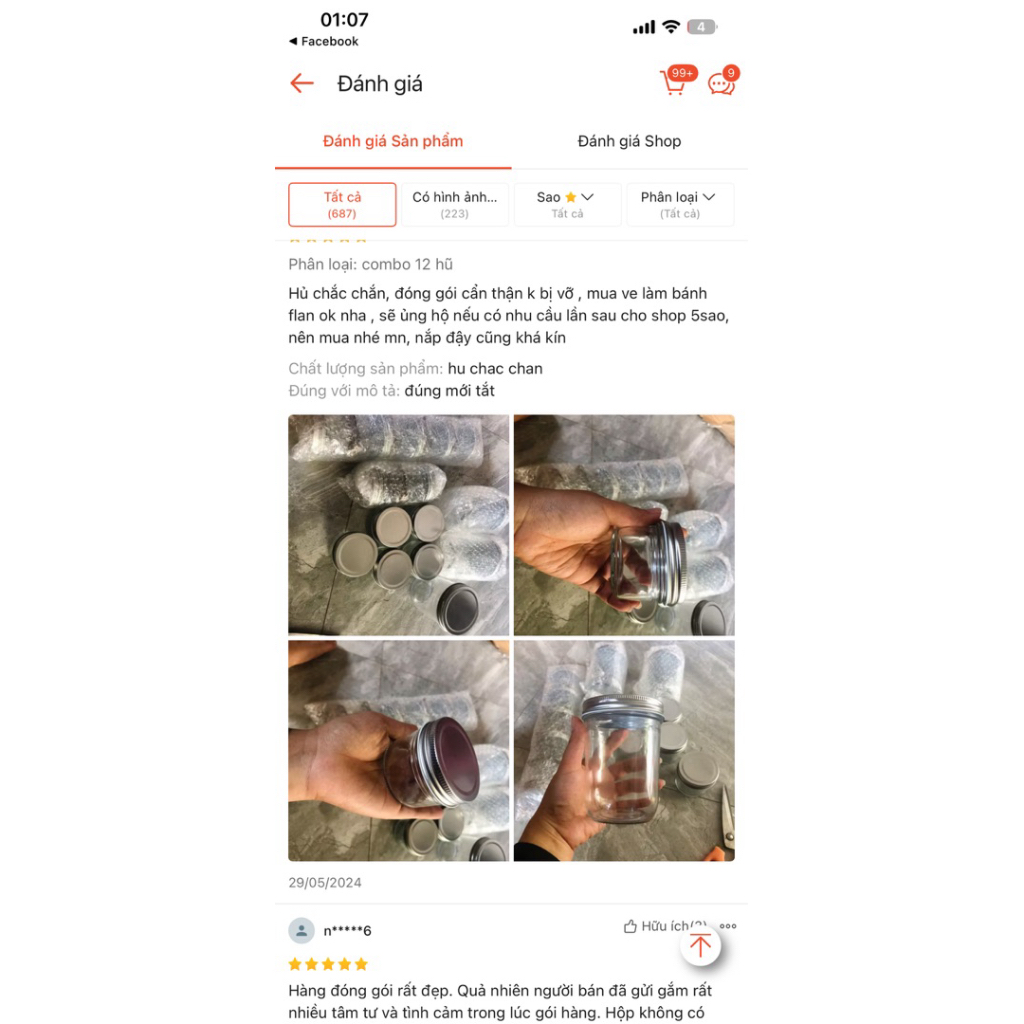1024x1024 pixels.
Task: Tap the five-star rating of n*****6 review
Action: click(328, 964)
